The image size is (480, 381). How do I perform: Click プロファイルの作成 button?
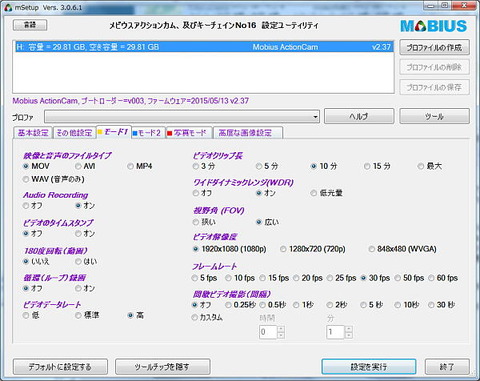(434, 47)
